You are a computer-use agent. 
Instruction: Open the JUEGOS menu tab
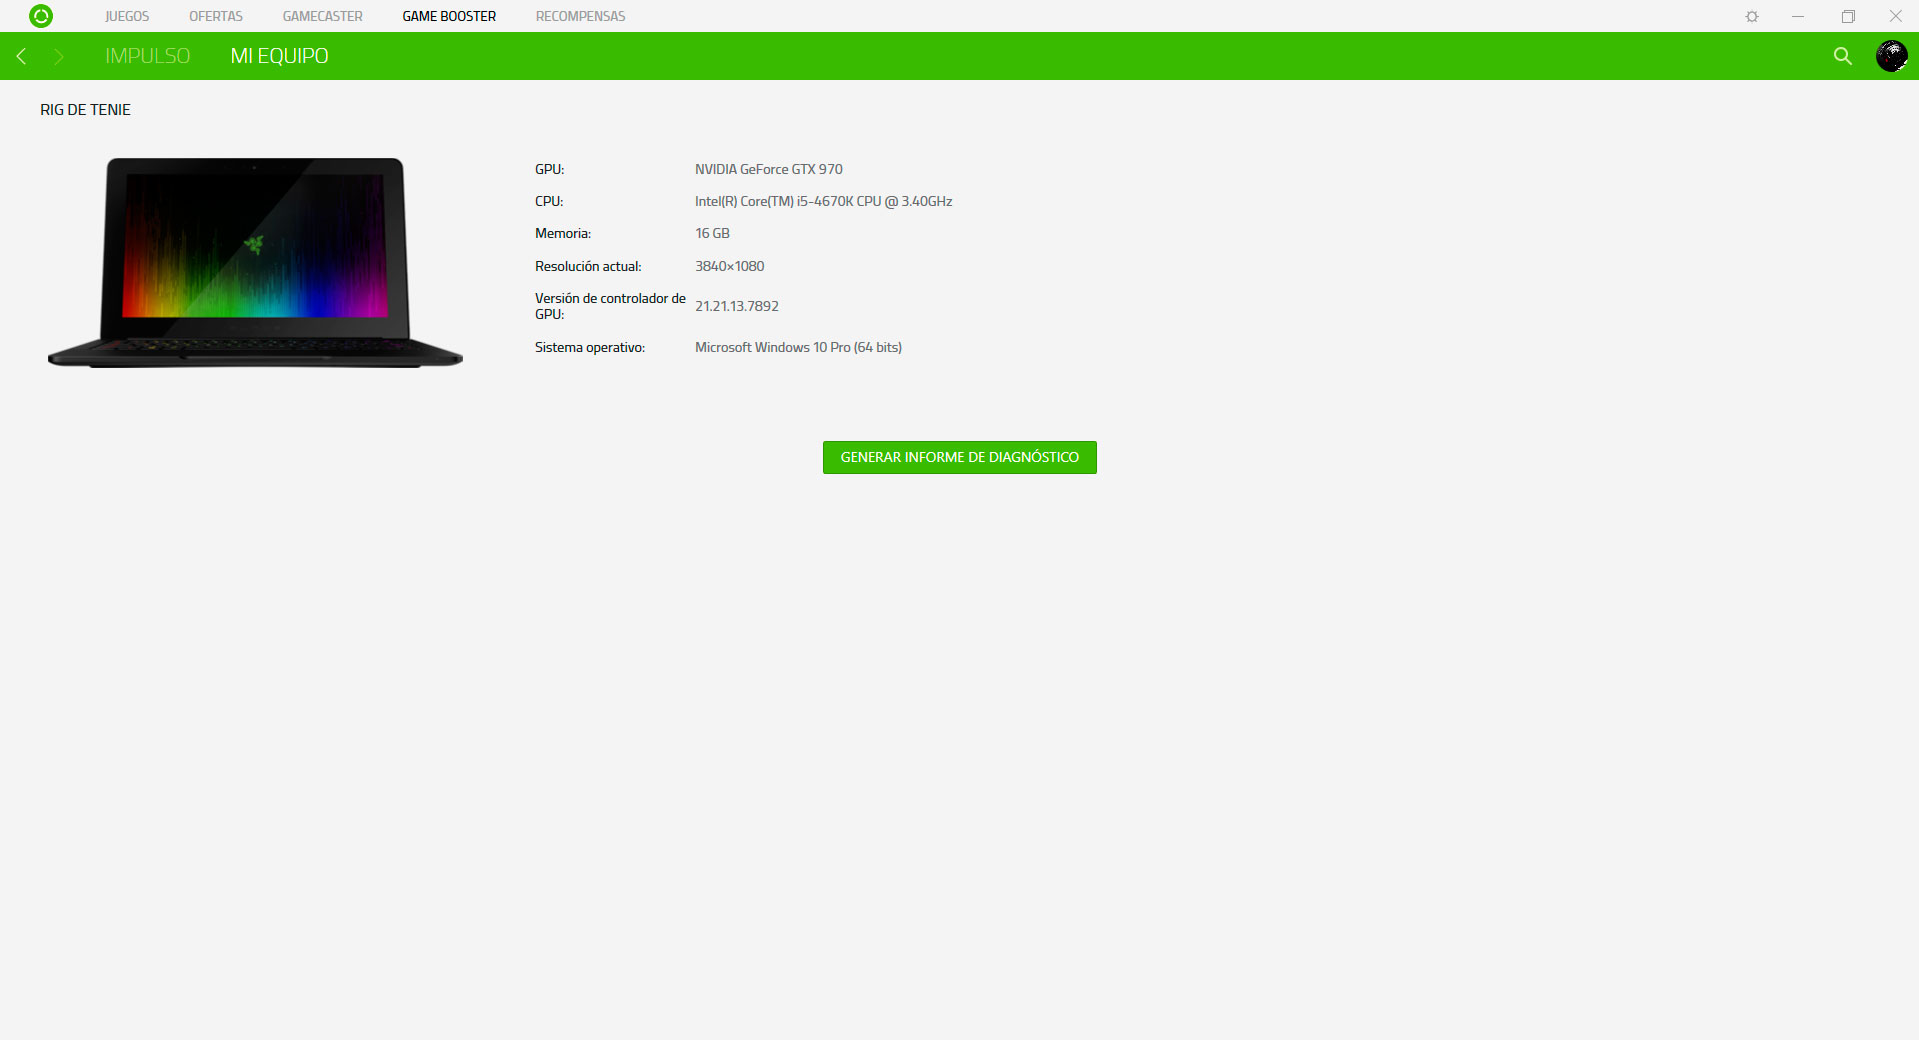pos(127,16)
